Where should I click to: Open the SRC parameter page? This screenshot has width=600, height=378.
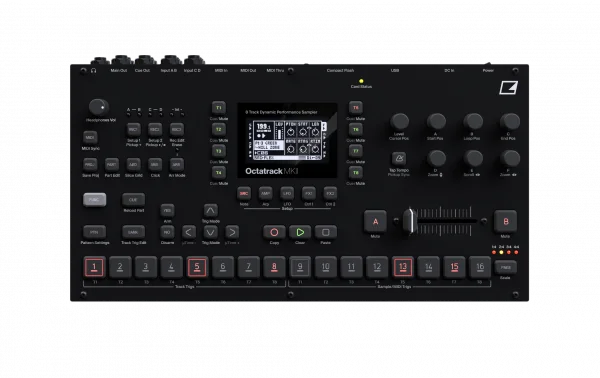tap(244, 193)
